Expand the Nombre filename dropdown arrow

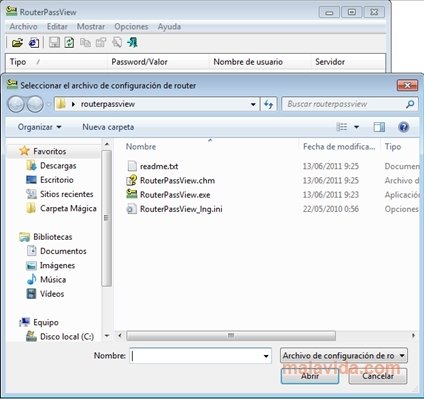click(x=266, y=356)
